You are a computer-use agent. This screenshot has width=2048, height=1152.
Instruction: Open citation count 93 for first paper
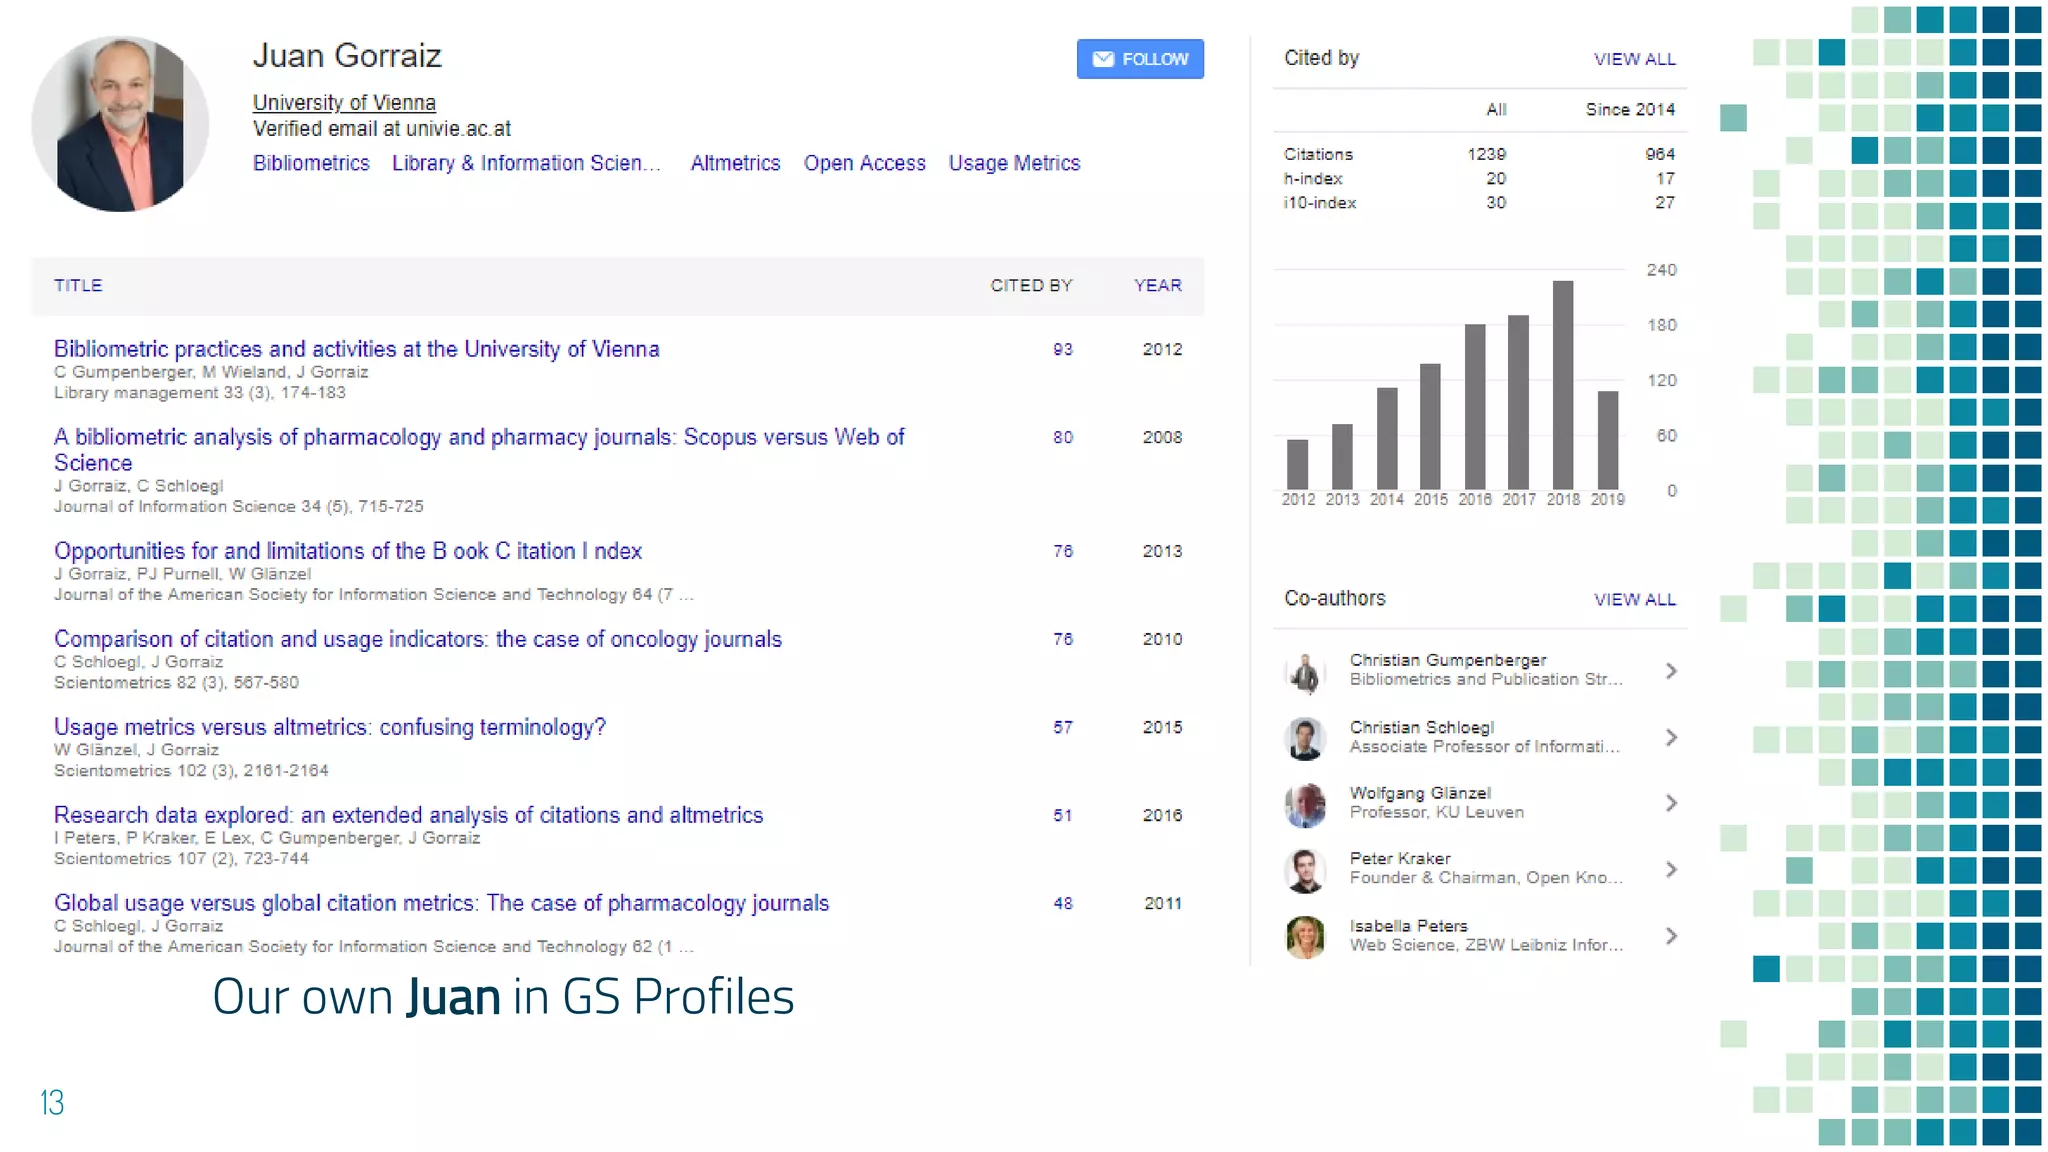tap(1062, 349)
